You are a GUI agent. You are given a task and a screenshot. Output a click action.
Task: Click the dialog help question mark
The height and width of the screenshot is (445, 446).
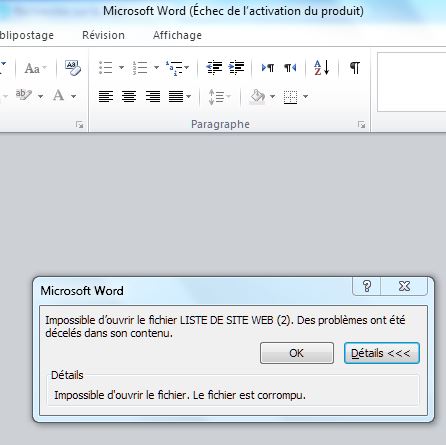[367, 286]
